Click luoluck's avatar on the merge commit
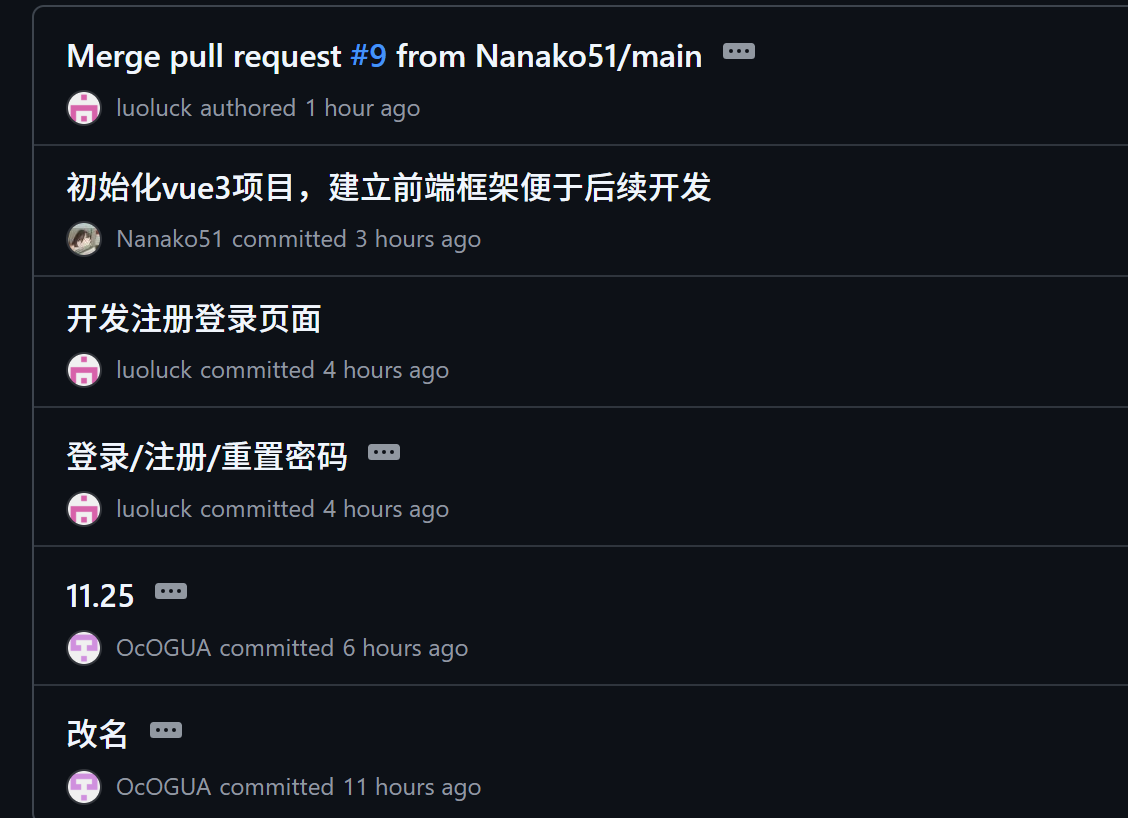The image size is (1128, 818). 84,108
